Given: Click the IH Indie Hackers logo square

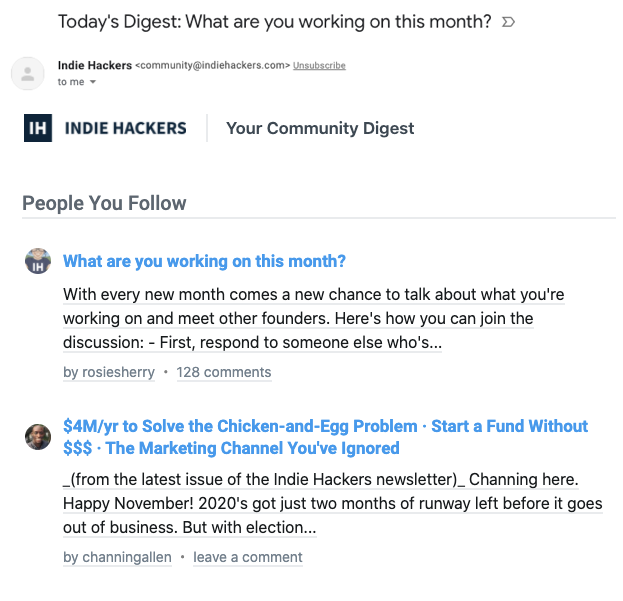Looking at the screenshot, I should pyautogui.click(x=38, y=128).
